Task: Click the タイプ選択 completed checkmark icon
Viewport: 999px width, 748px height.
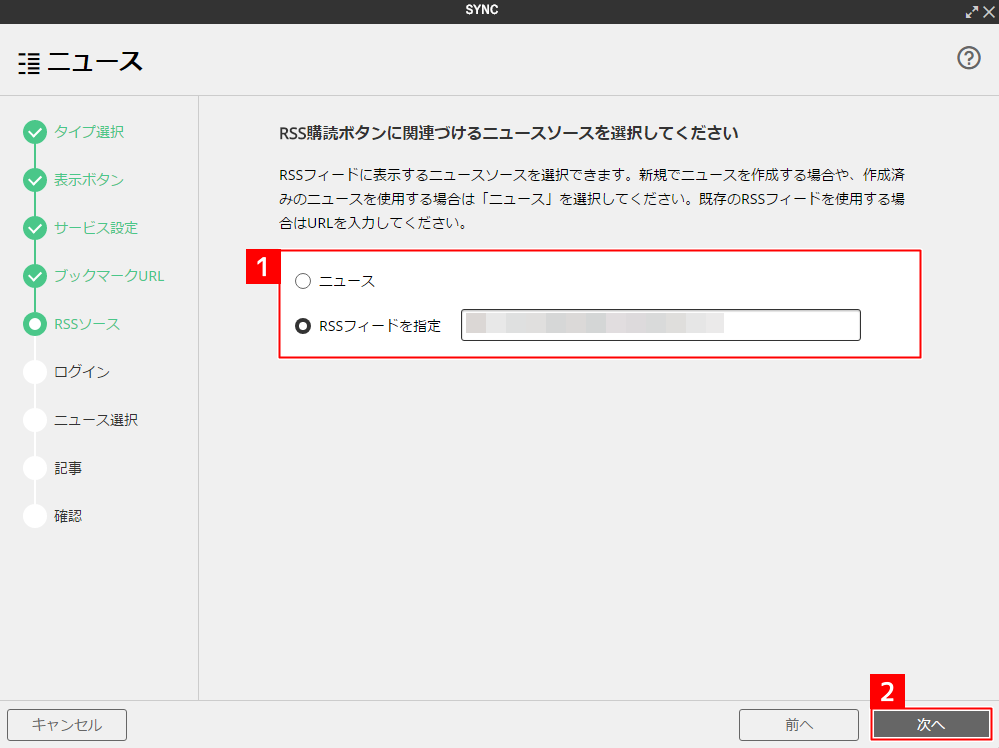Action: (x=35, y=132)
